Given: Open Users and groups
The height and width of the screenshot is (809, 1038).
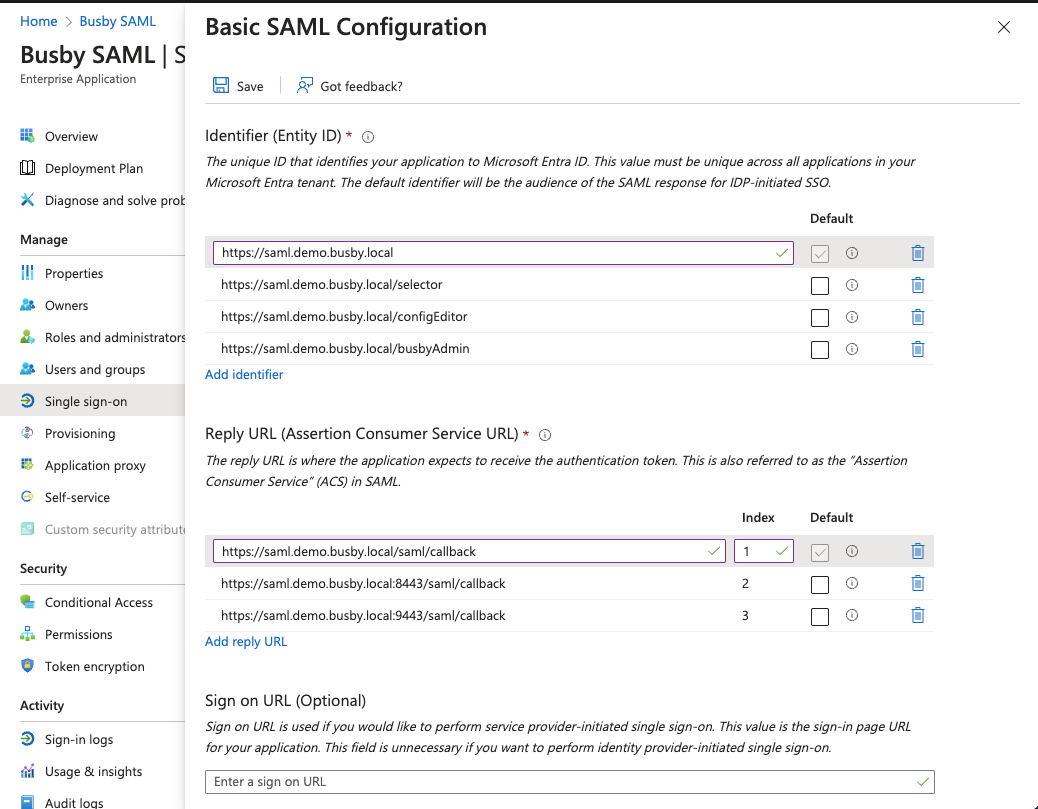Looking at the screenshot, I should click(x=93, y=369).
